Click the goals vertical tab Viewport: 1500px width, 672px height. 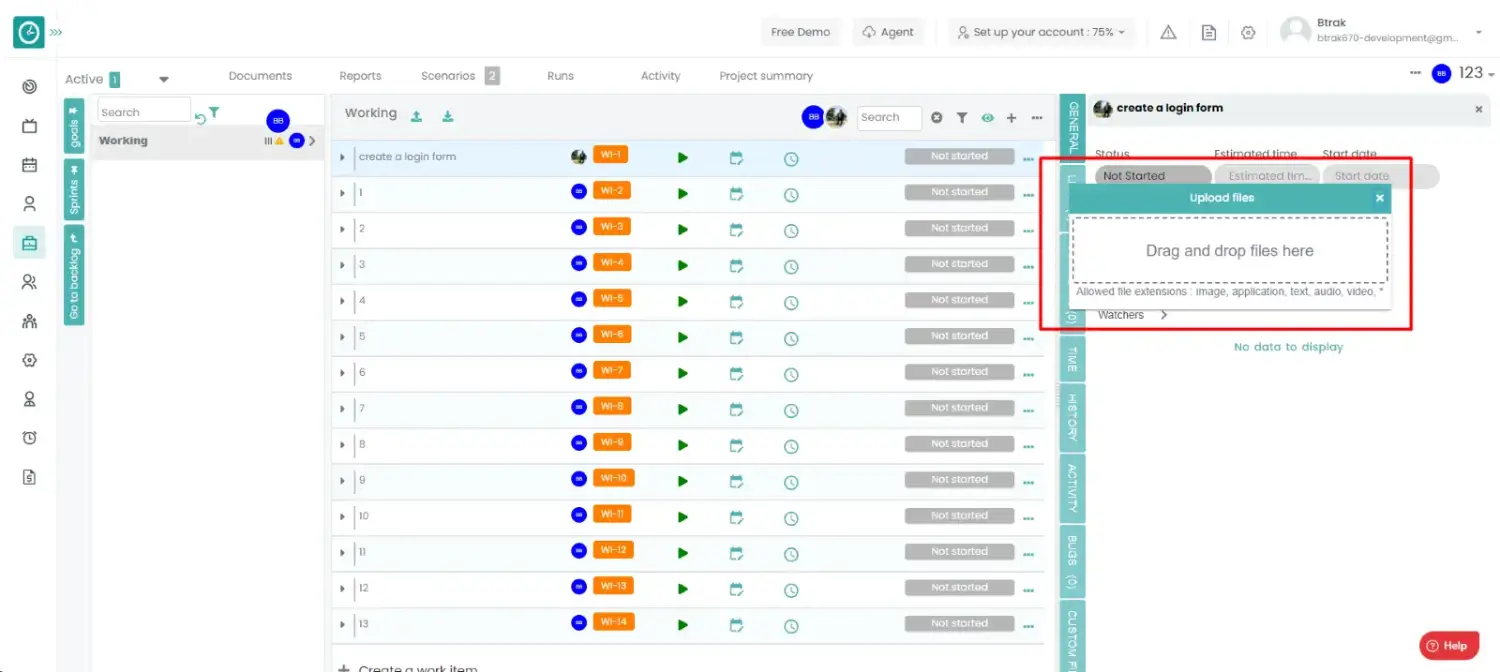(x=74, y=126)
